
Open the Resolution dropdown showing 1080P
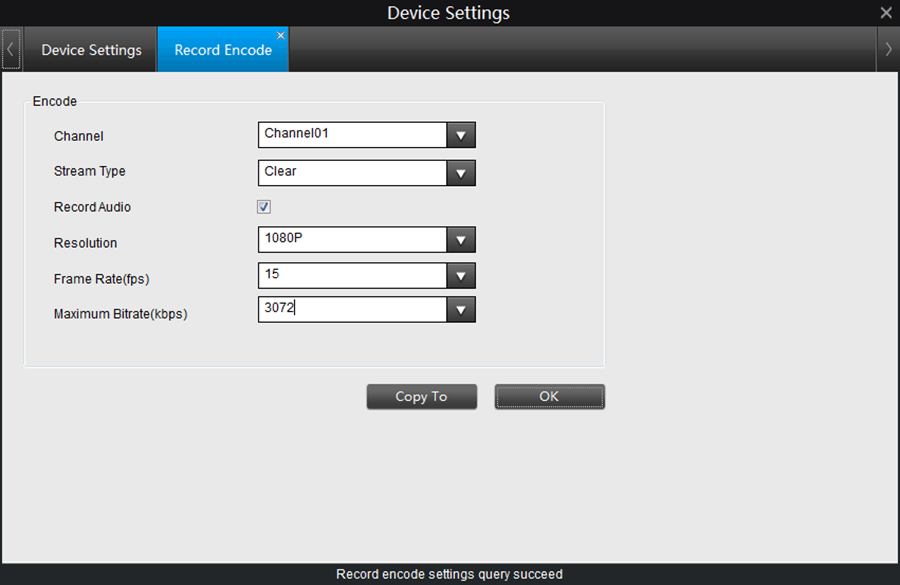[461, 239]
